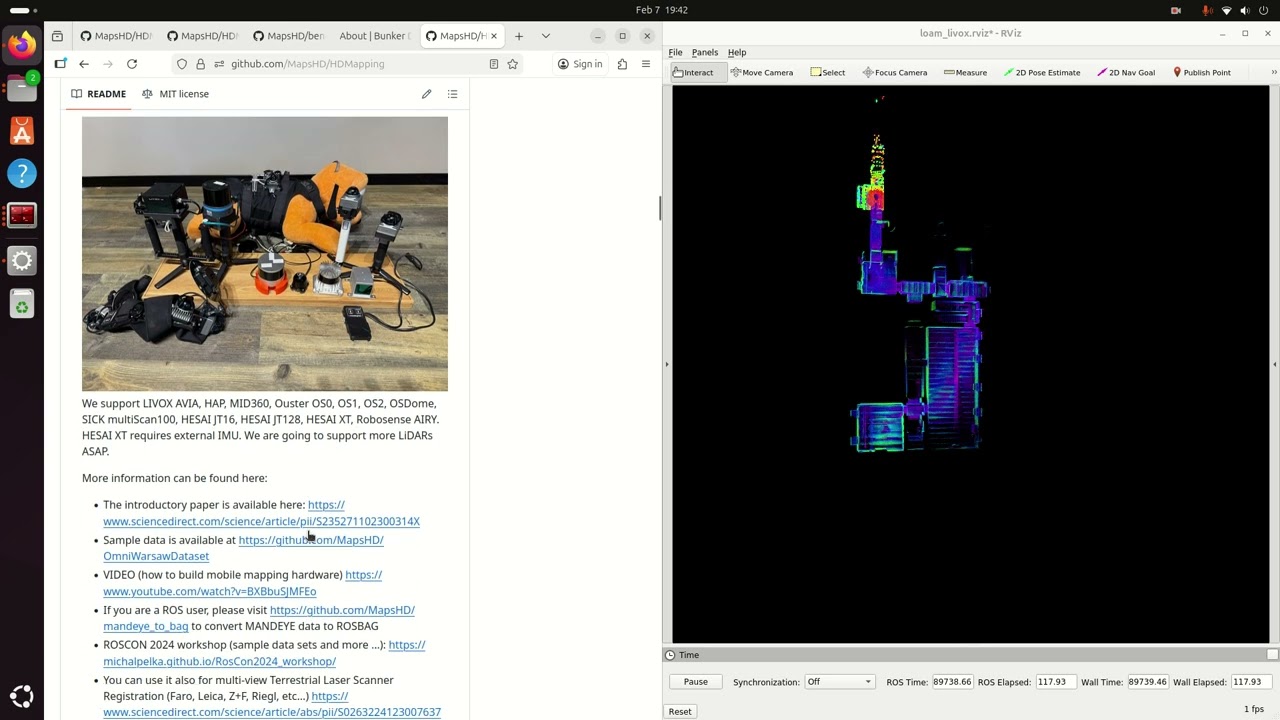
Task: Open Help from the Ubuntu dock
Action: pyautogui.click(x=22, y=173)
